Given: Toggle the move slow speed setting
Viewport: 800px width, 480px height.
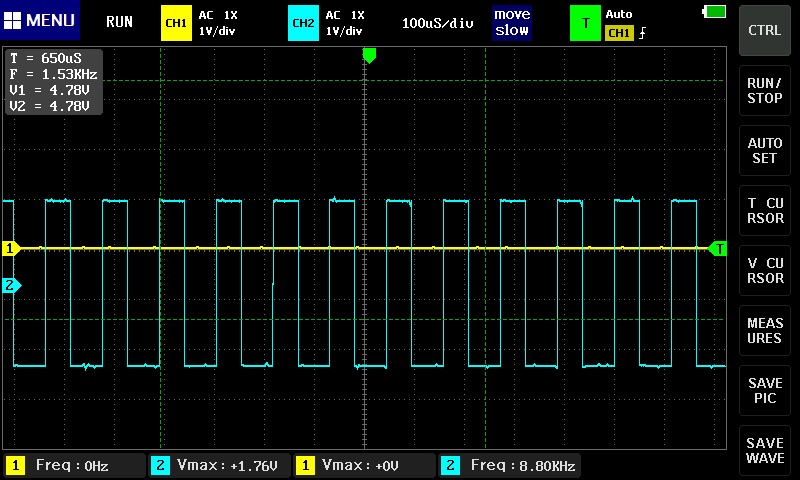Looking at the screenshot, I should pos(511,22).
